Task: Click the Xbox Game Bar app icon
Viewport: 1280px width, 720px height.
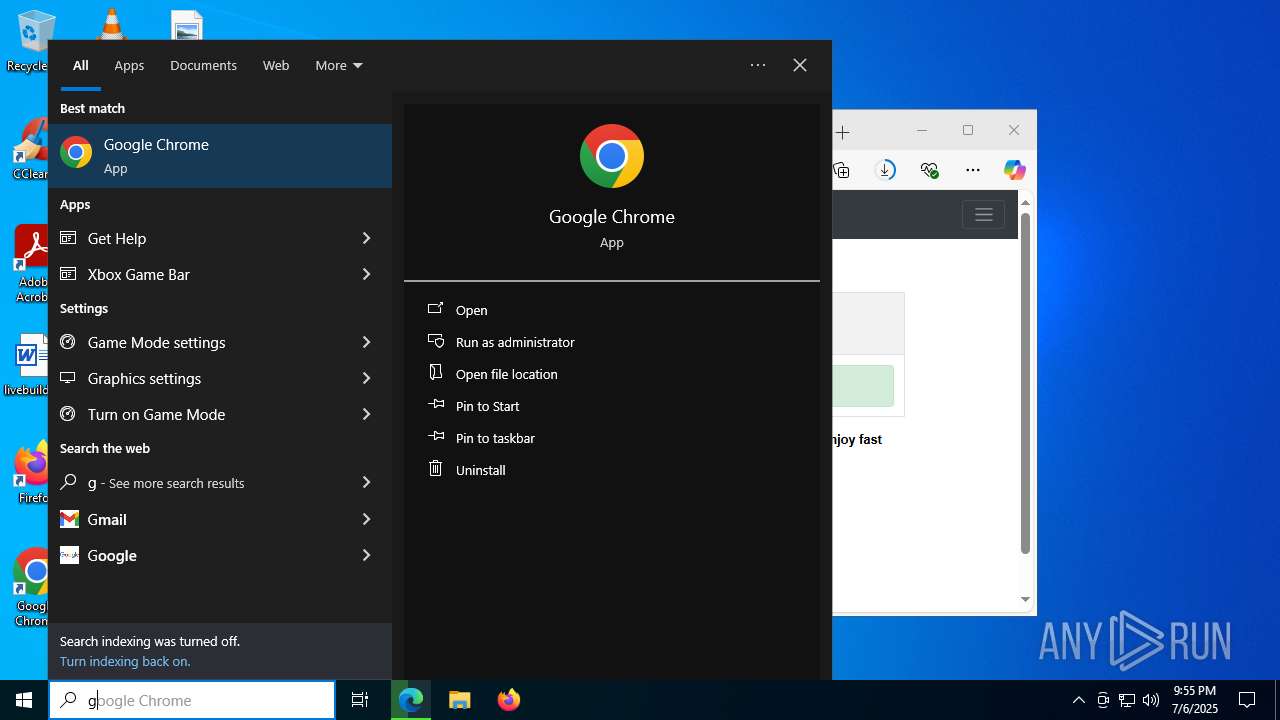Action: pos(68,274)
